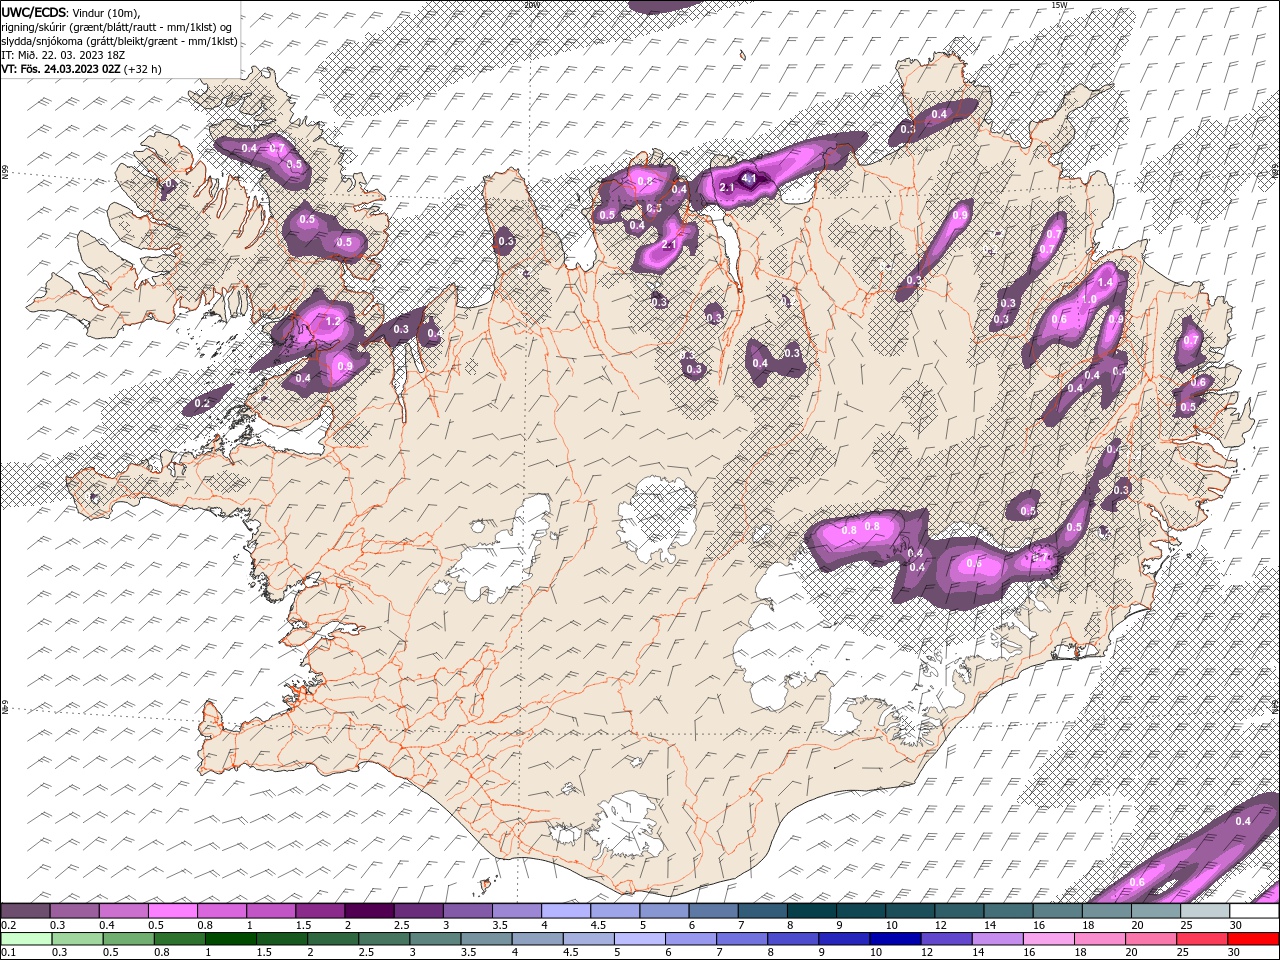Pick the magenta 1 swatch in top legend row
The width and height of the screenshot is (1280, 960).
click(x=271, y=911)
